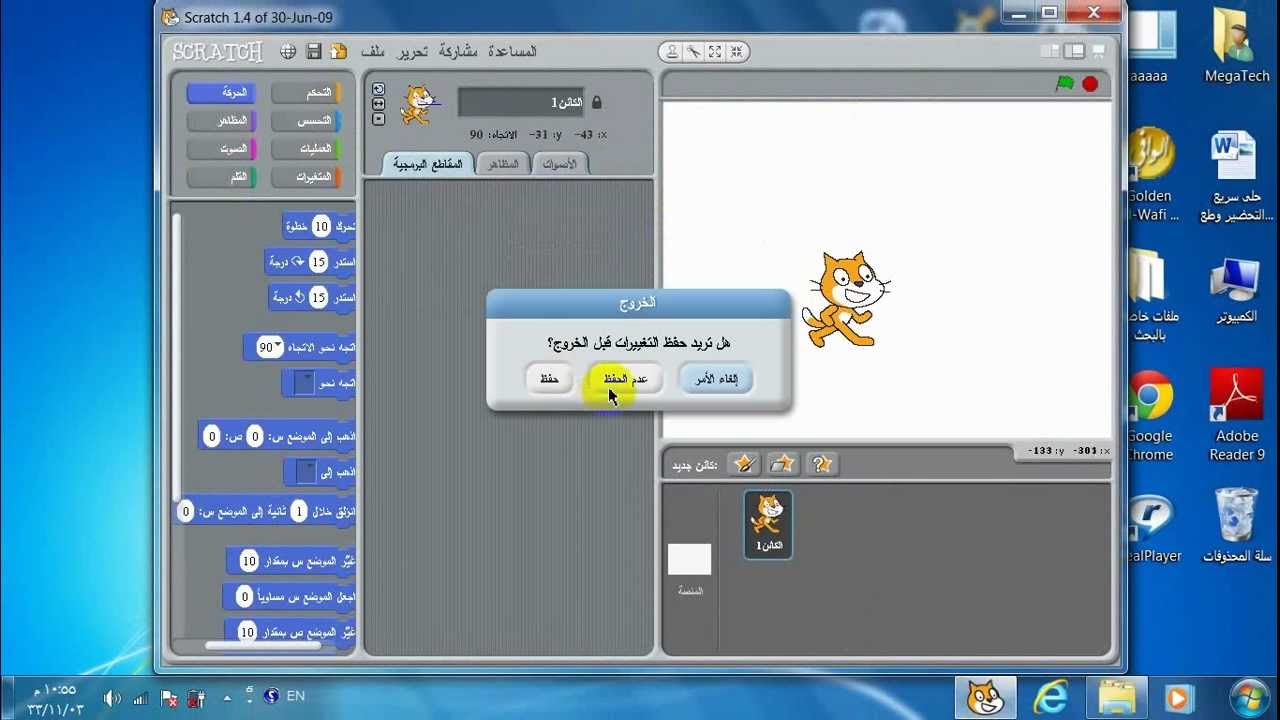
Task: Enable free rotation style for the sprite
Action: click(x=378, y=89)
